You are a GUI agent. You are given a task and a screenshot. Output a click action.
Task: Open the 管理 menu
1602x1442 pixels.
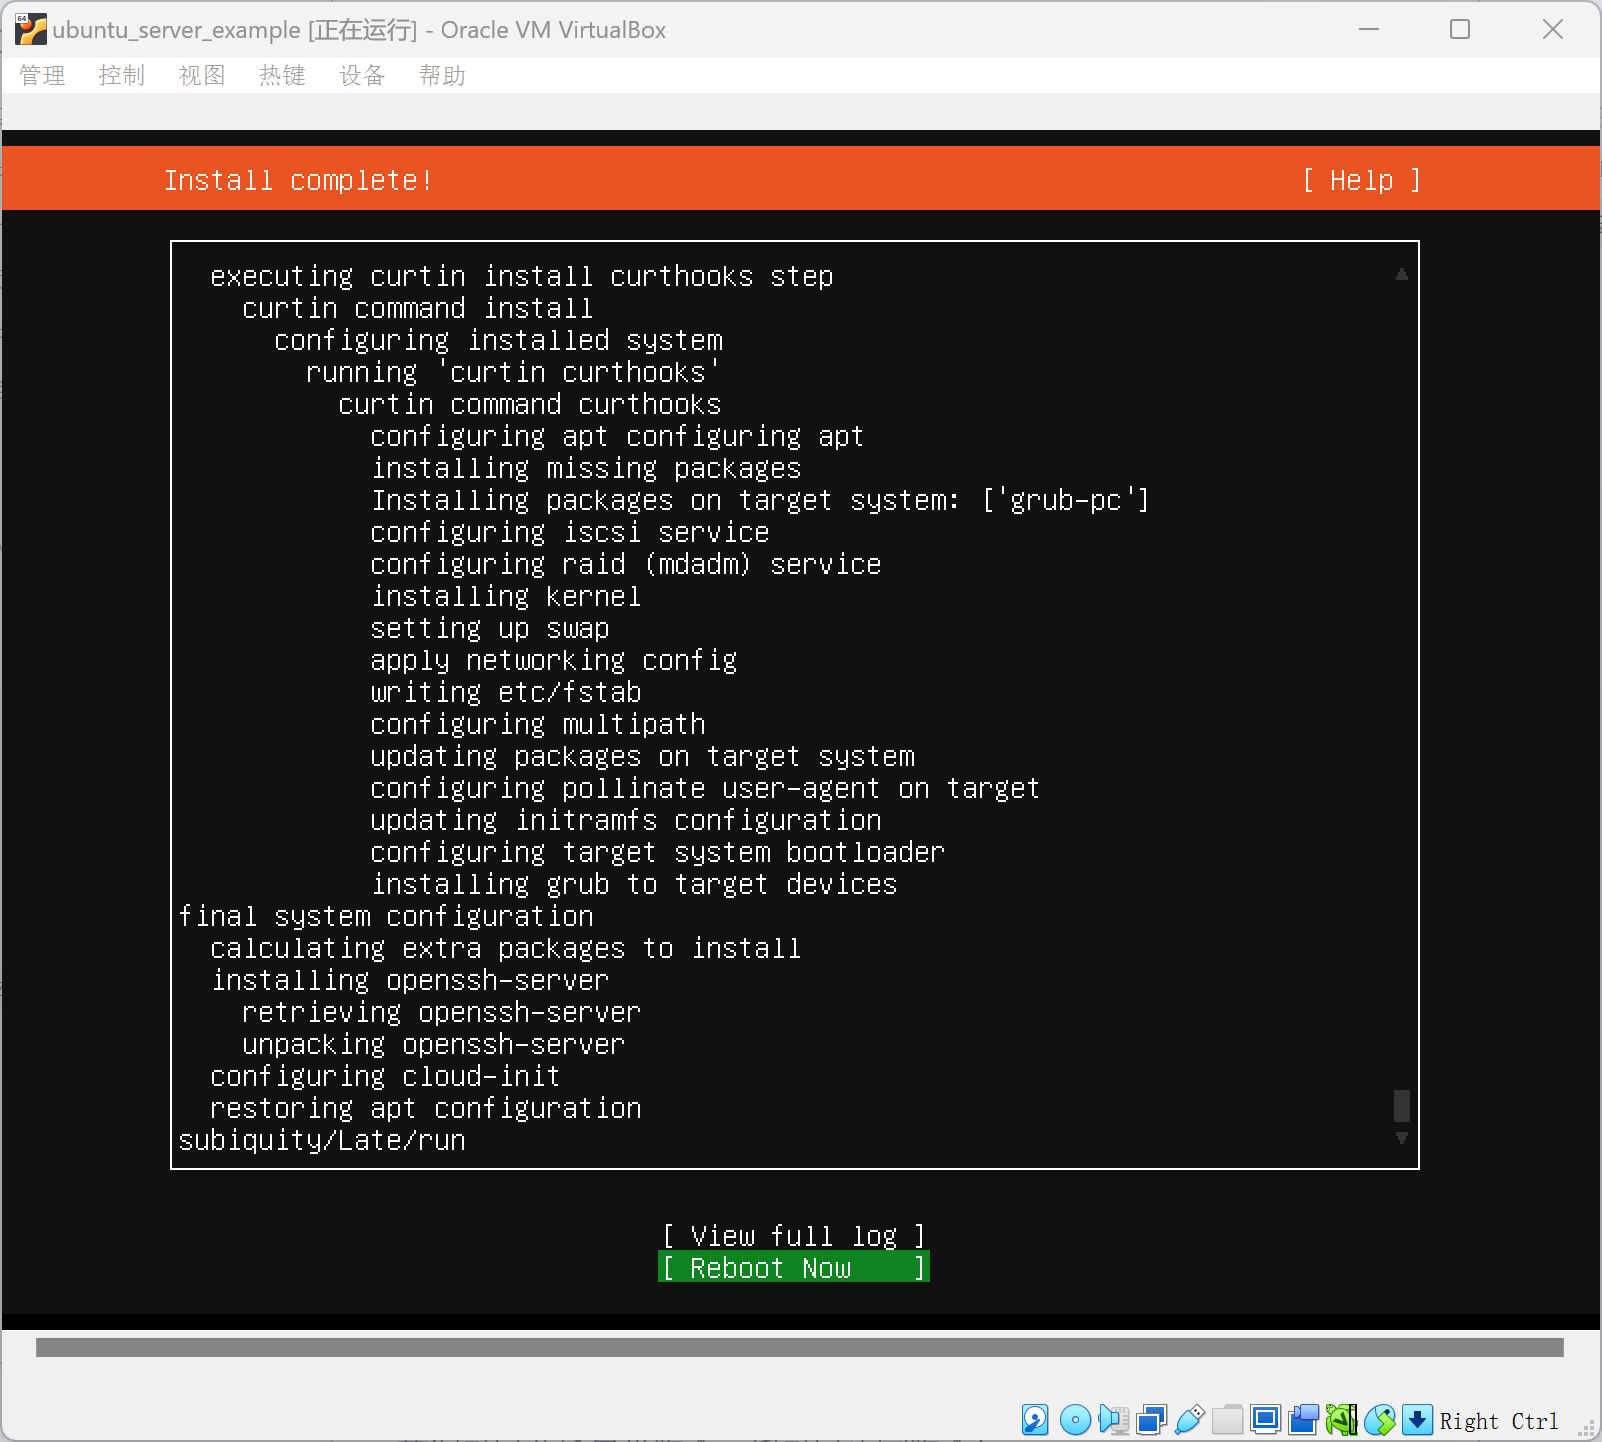[42, 76]
